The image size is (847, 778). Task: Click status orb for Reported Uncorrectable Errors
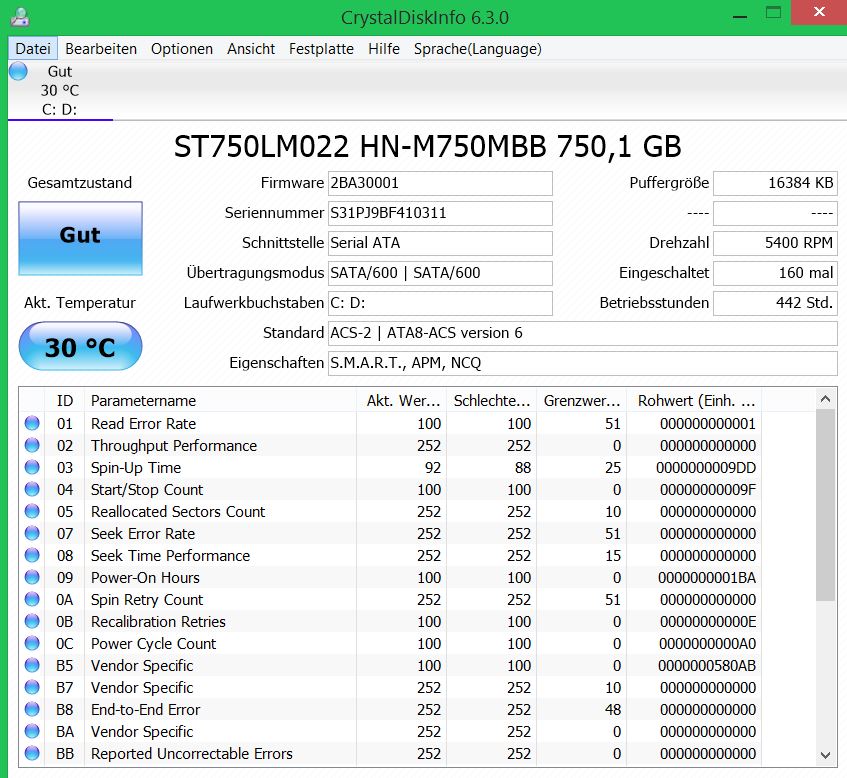32,753
